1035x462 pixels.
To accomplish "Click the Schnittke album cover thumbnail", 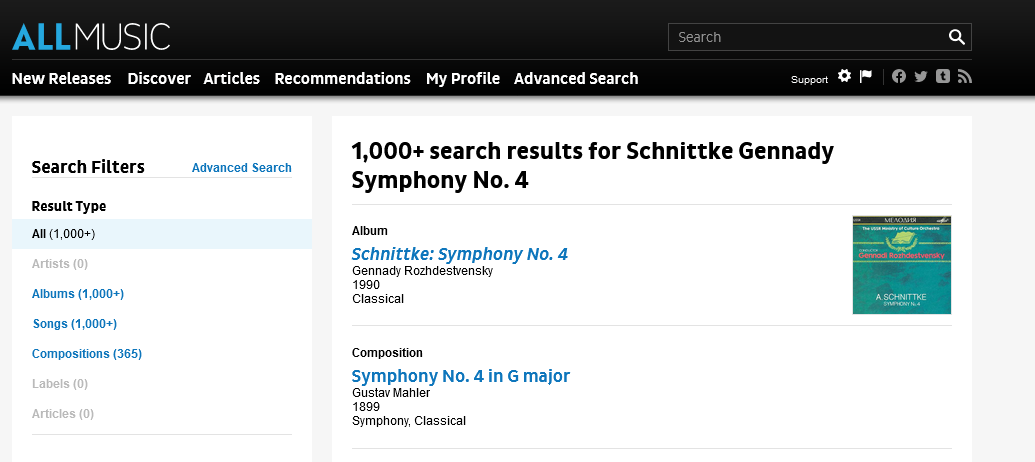I will pos(901,265).
